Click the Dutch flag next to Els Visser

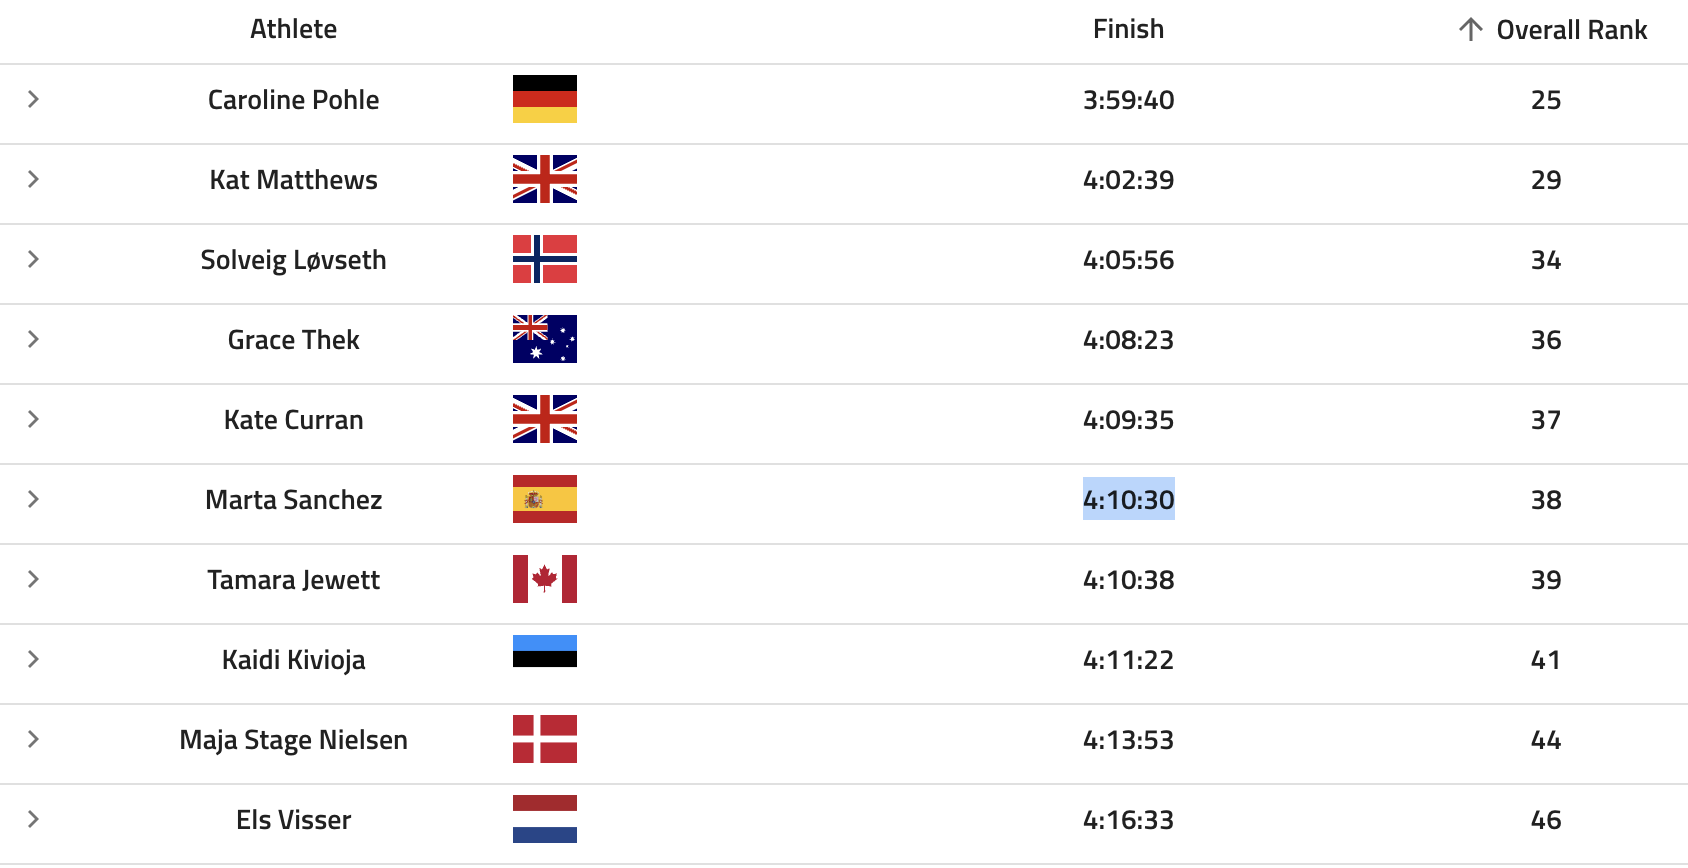pyautogui.click(x=545, y=819)
